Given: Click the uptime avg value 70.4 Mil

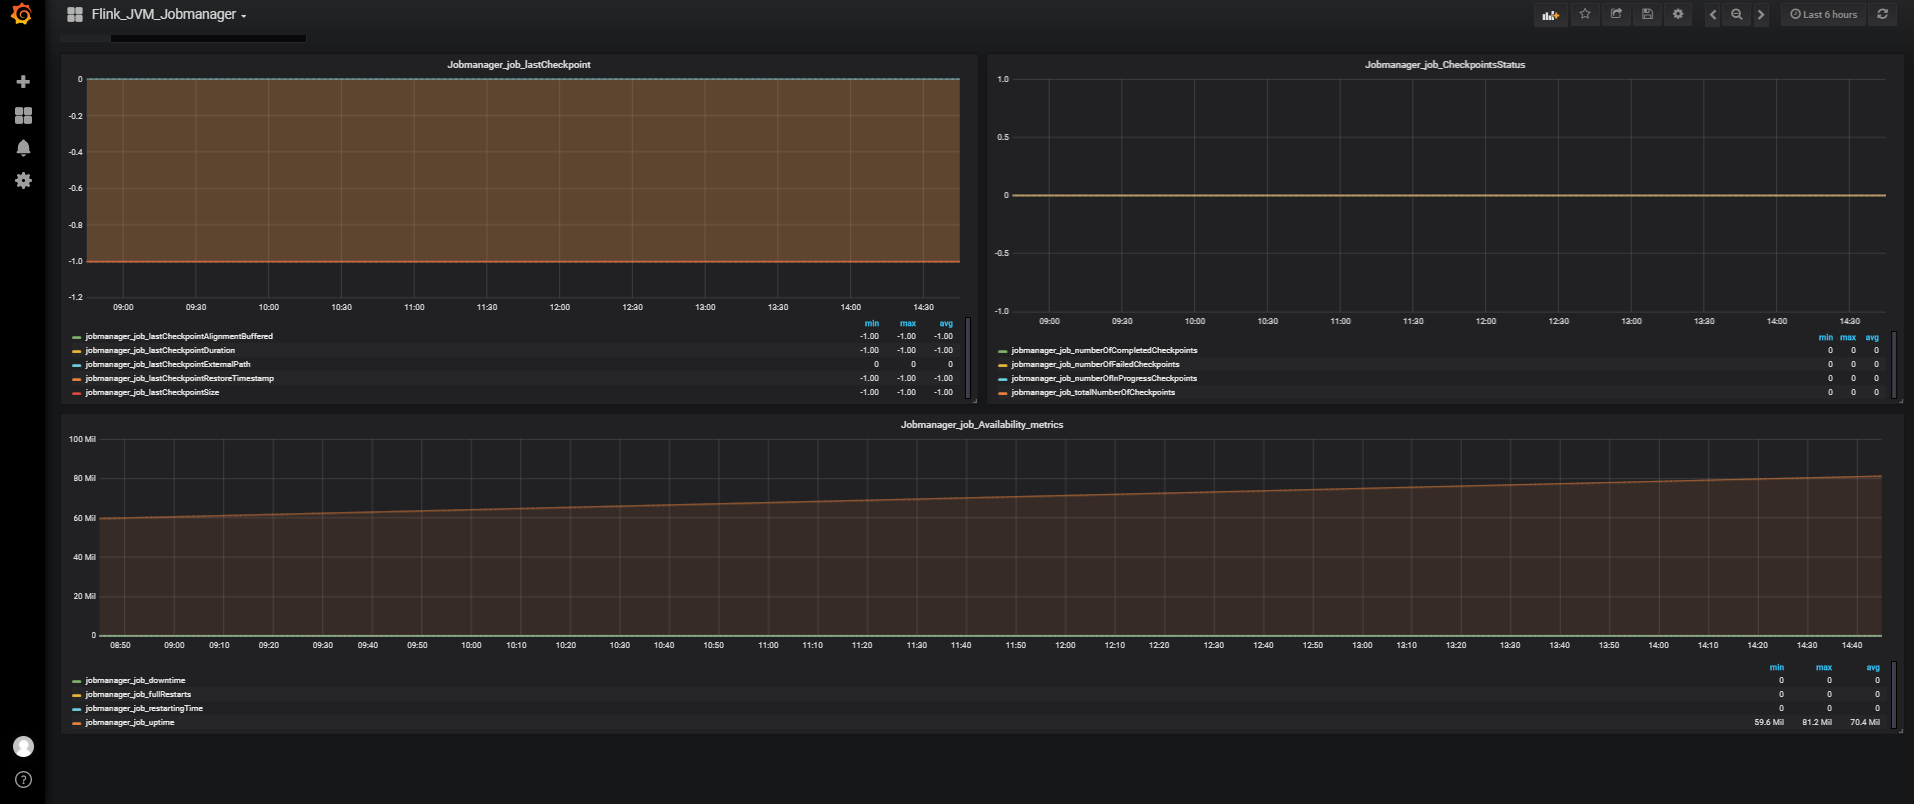Looking at the screenshot, I should pos(1865,722).
